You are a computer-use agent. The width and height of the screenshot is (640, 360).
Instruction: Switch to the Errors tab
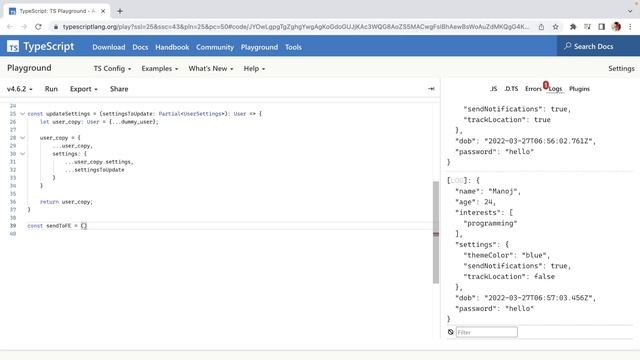click(x=533, y=89)
